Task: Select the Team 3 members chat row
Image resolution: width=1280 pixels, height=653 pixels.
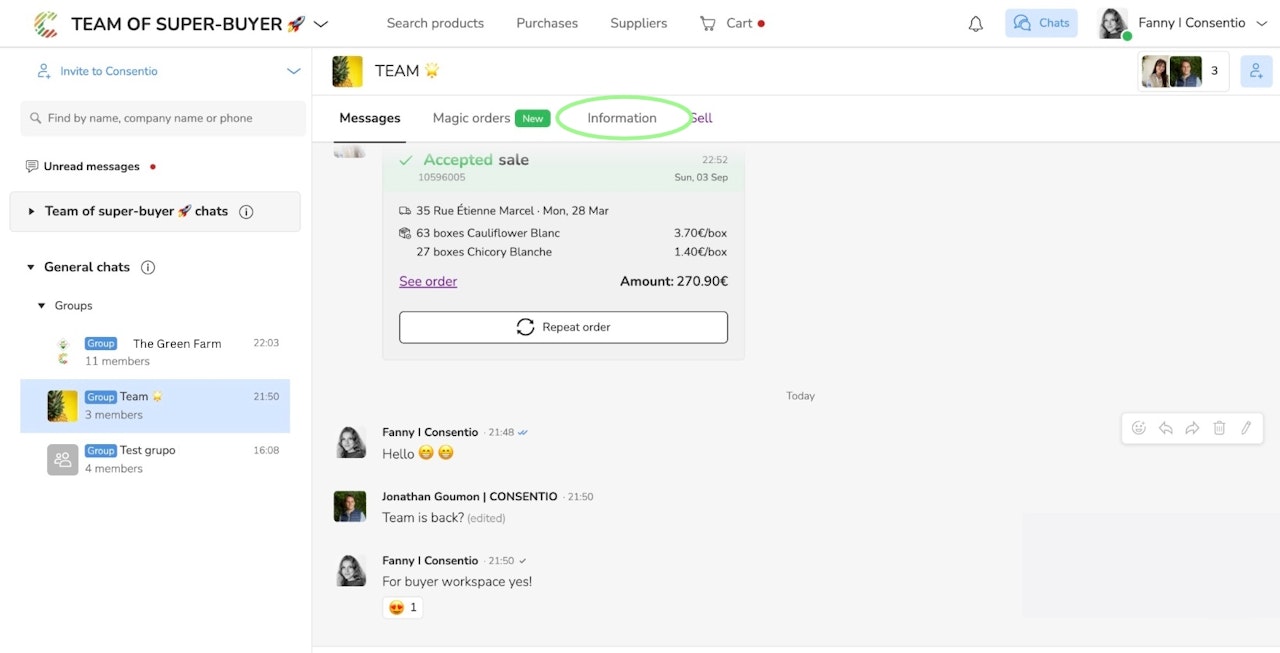Action: tap(155, 405)
